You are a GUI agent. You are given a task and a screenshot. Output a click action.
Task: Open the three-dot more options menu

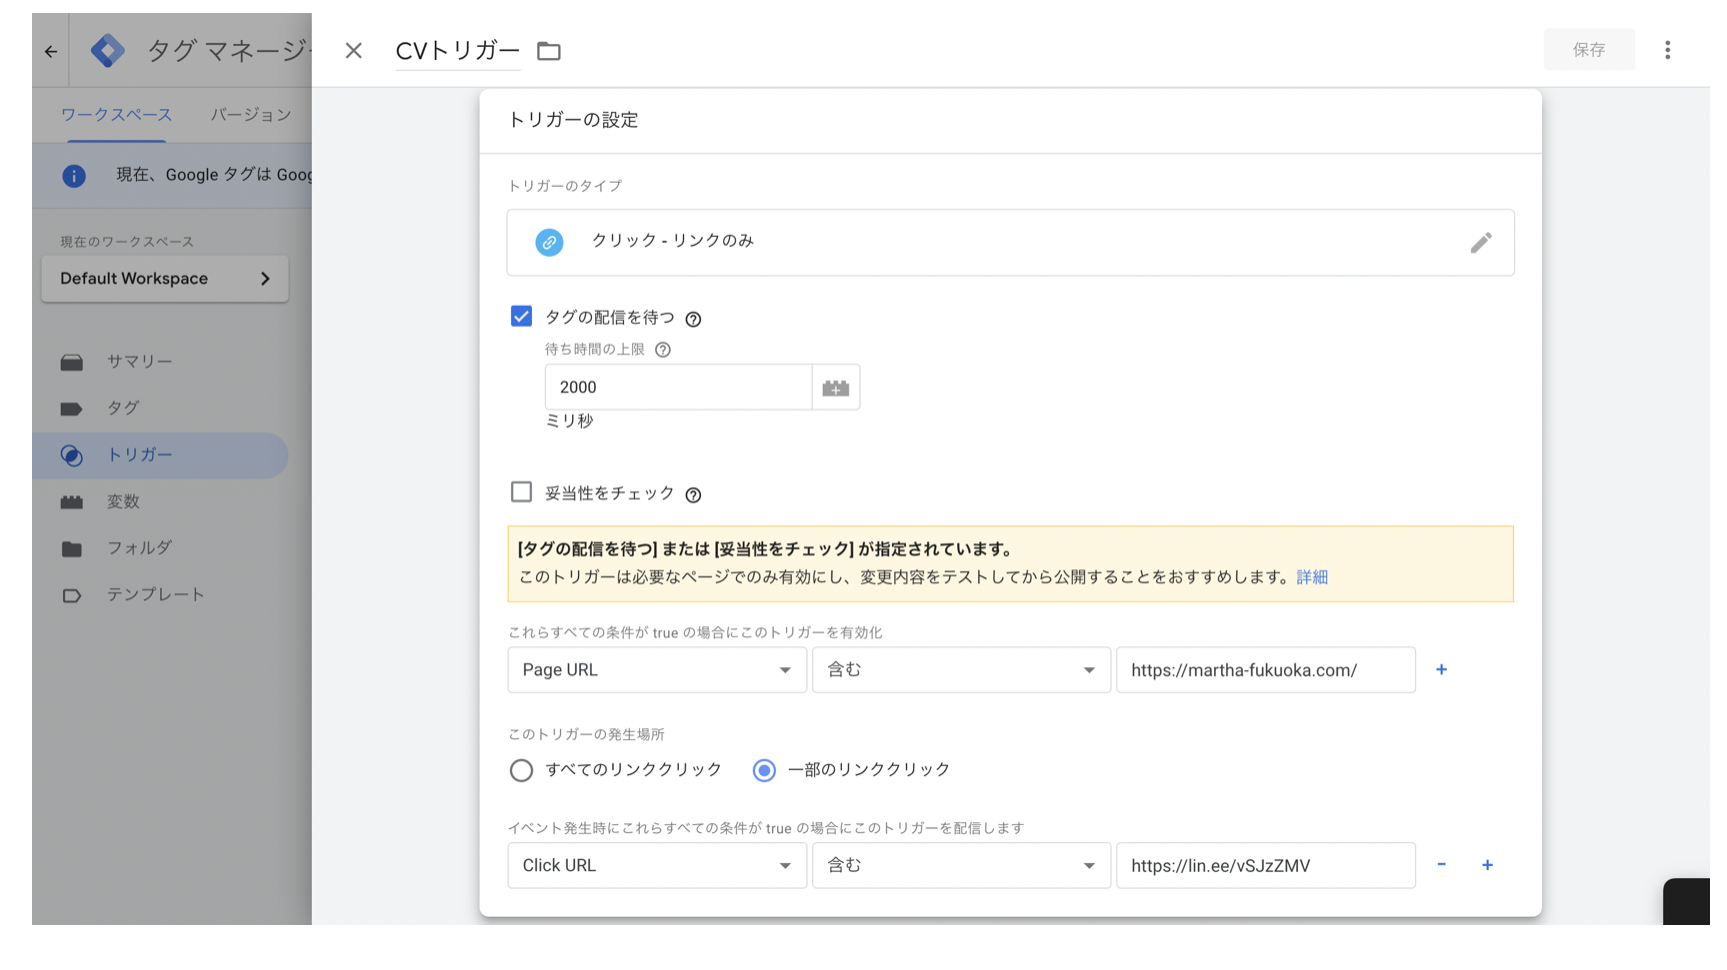pos(1667,50)
